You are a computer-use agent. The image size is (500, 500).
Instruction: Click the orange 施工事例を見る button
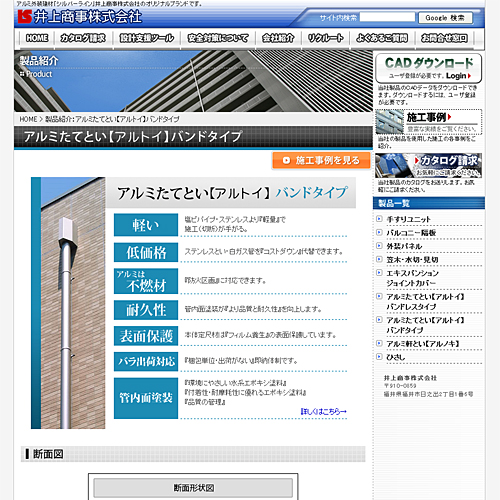point(321,161)
